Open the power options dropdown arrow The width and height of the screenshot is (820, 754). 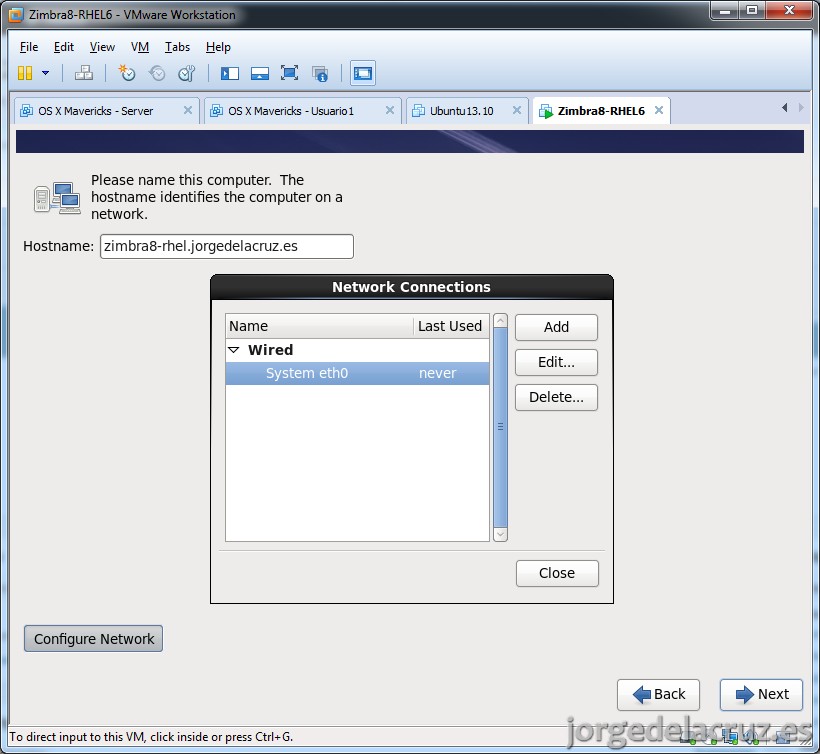(x=45, y=73)
